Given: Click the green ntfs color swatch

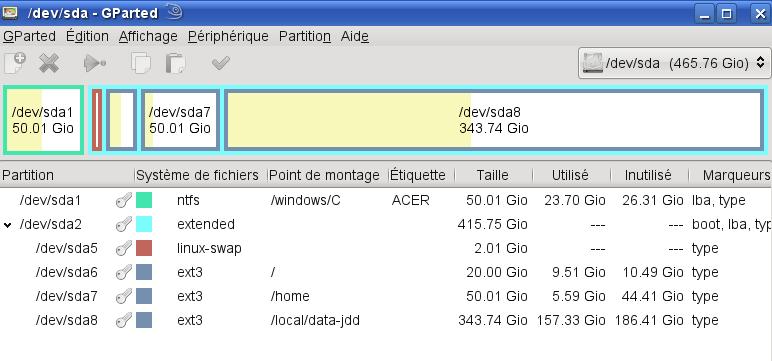Looking at the screenshot, I should pyautogui.click(x=144, y=200).
